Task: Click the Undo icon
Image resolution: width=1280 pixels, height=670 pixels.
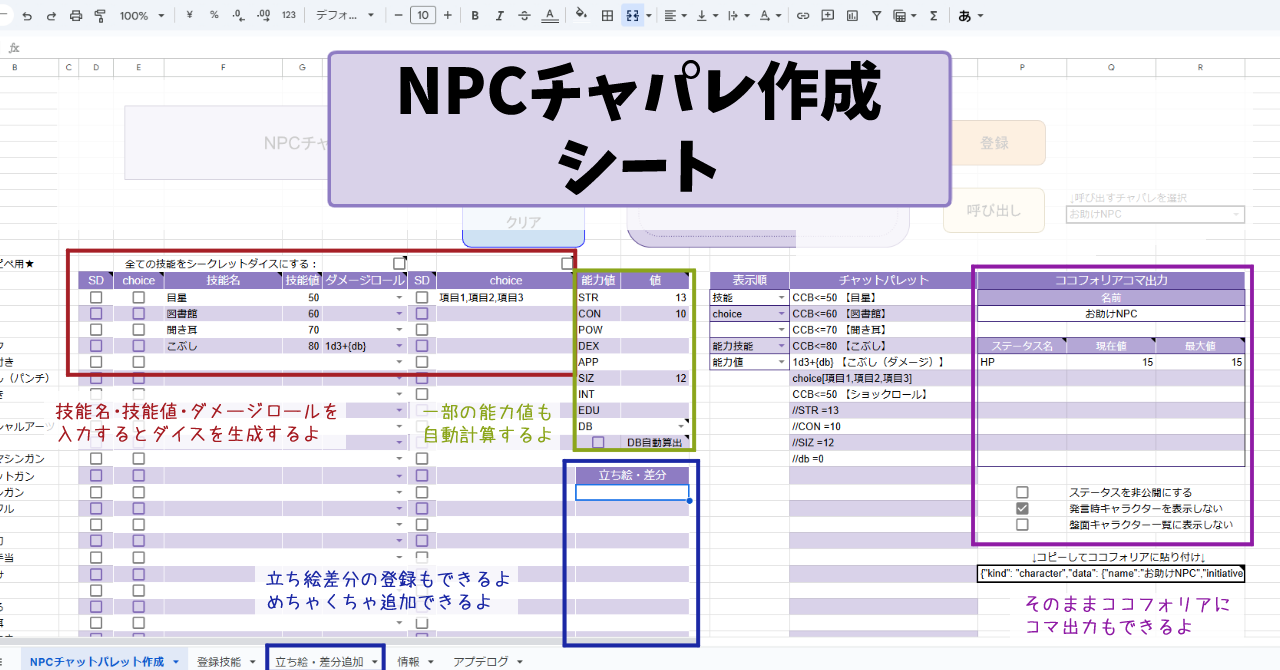Action: tap(28, 15)
